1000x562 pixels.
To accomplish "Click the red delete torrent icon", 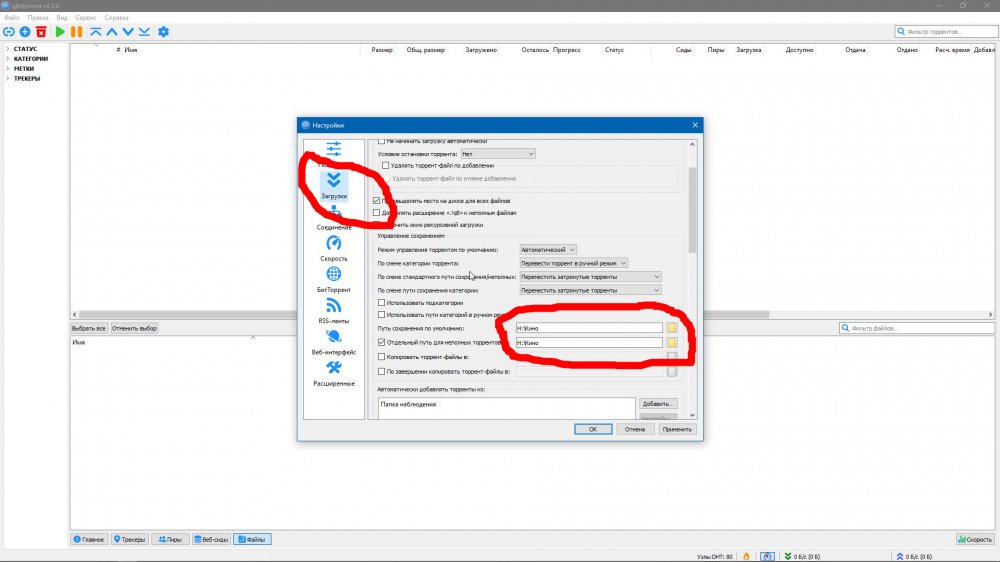I will pos(41,32).
